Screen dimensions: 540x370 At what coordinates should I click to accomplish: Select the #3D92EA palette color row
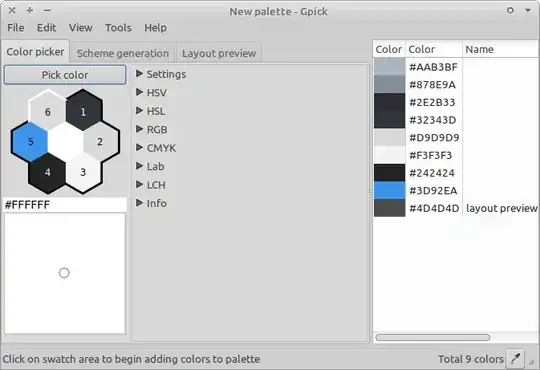click(456, 191)
